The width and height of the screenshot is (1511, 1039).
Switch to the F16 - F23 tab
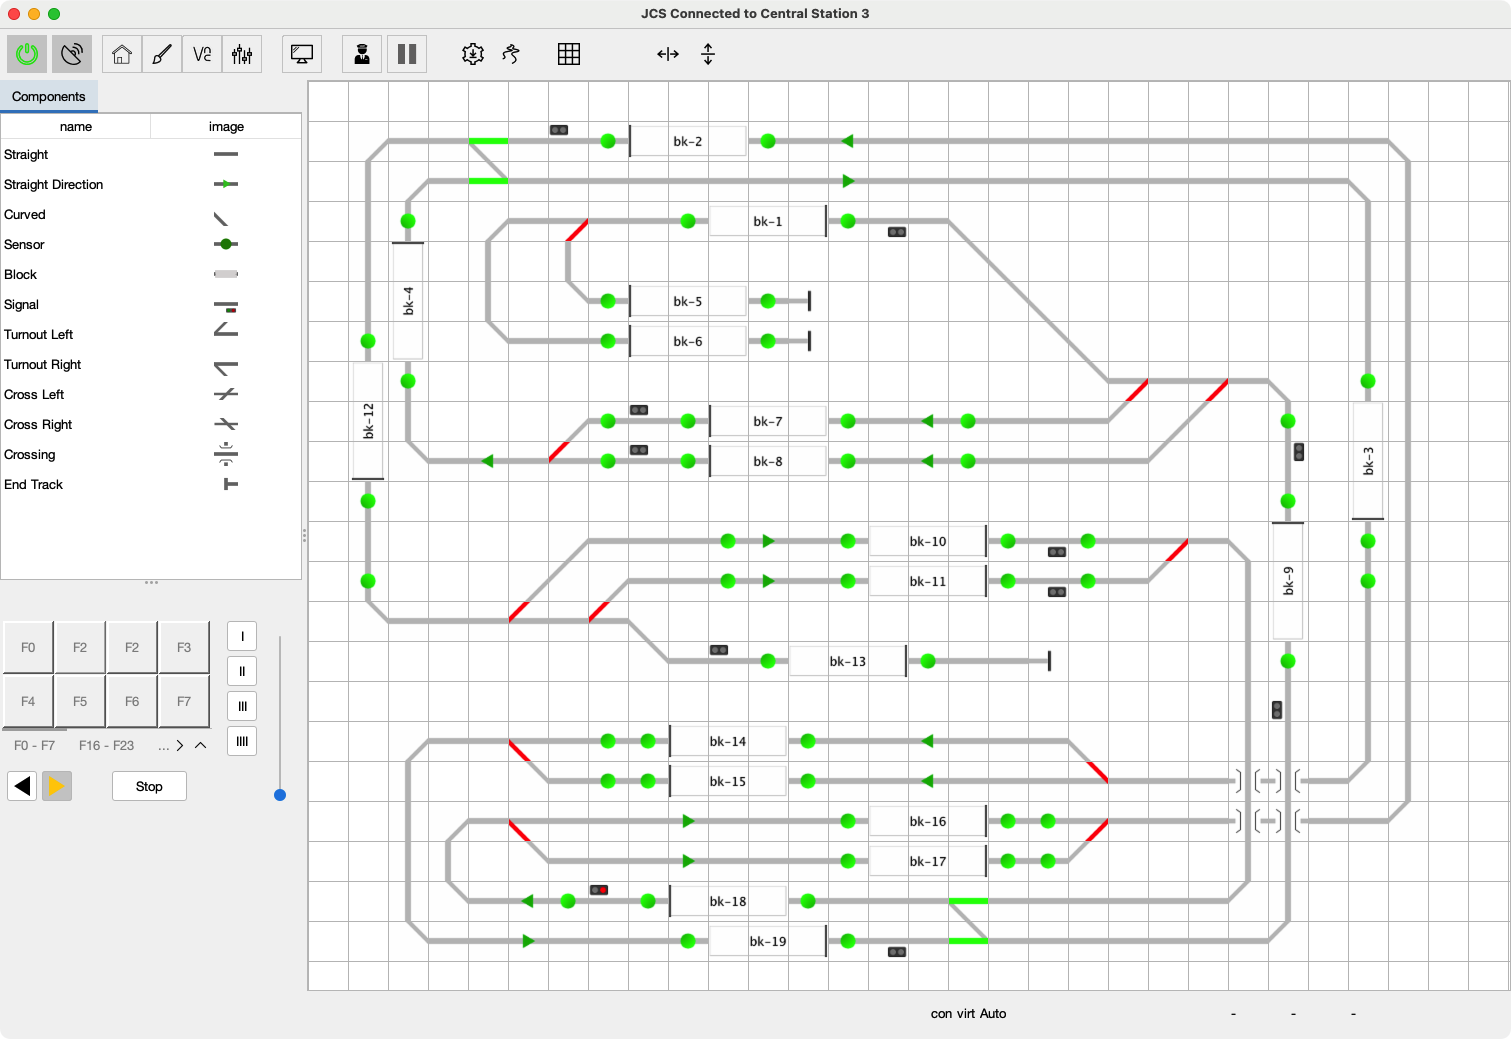click(x=106, y=746)
